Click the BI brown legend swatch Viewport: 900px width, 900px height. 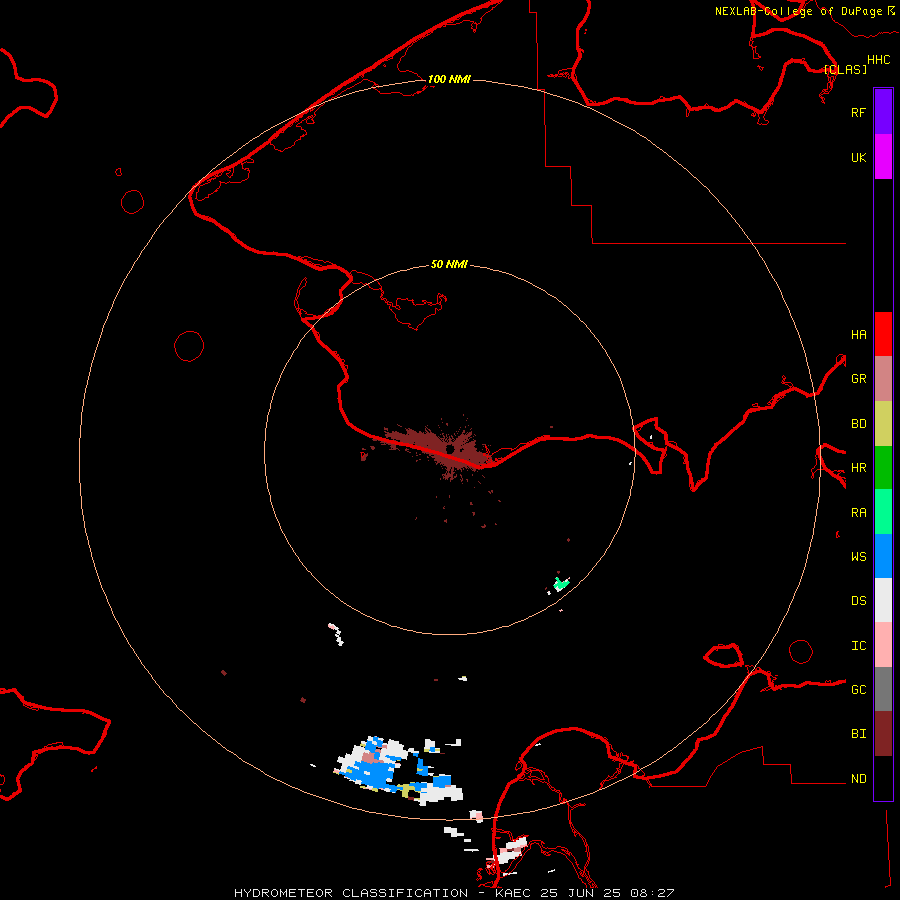pyautogui.click(x=883, y=734)
